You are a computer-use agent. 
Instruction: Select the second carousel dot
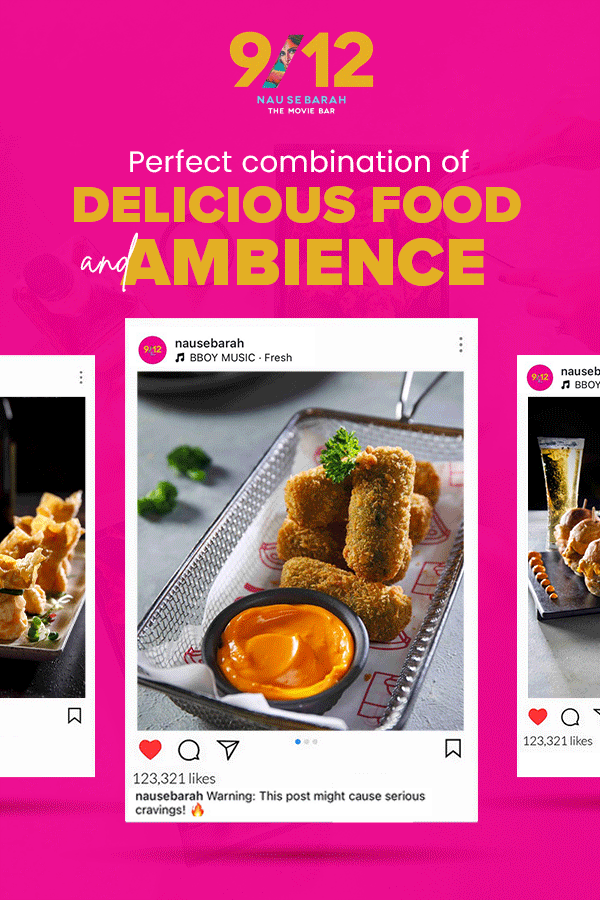307,742
